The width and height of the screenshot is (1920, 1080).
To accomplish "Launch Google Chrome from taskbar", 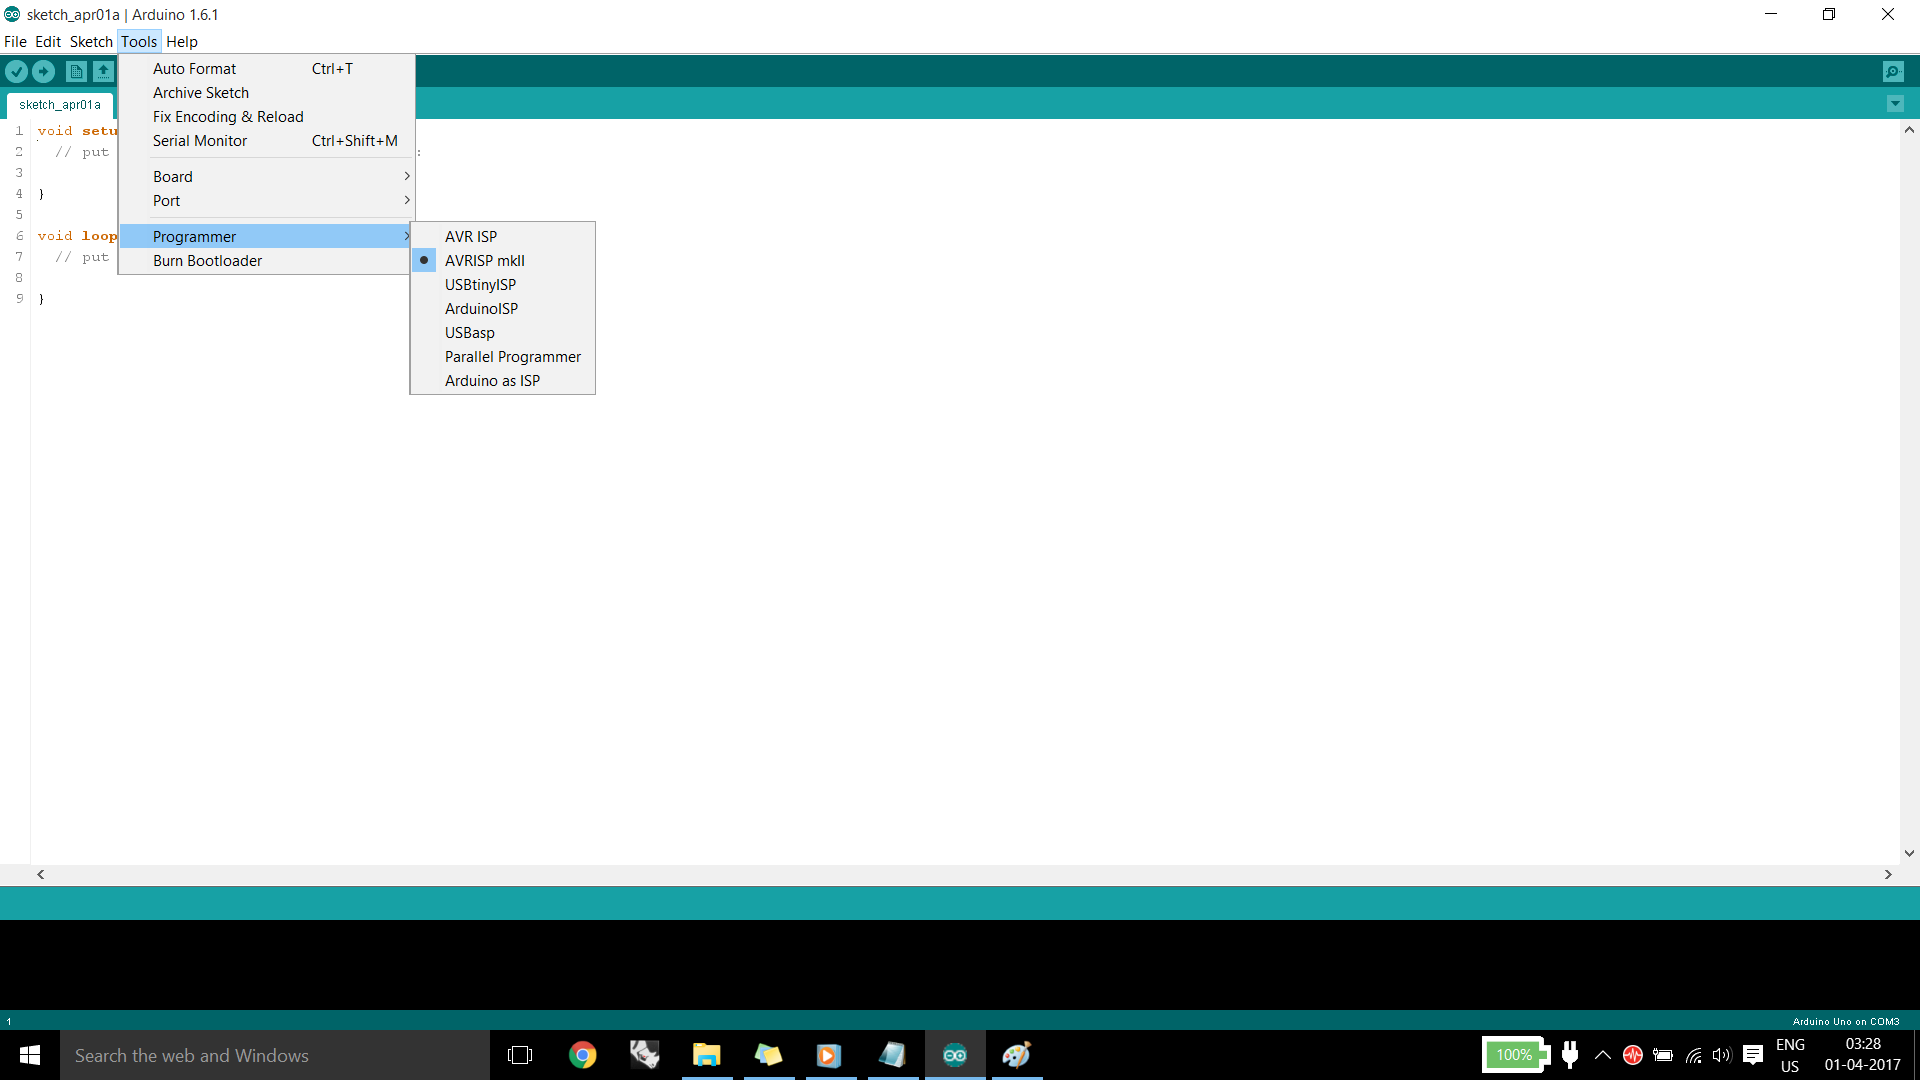I will [x=582, y=1055].
